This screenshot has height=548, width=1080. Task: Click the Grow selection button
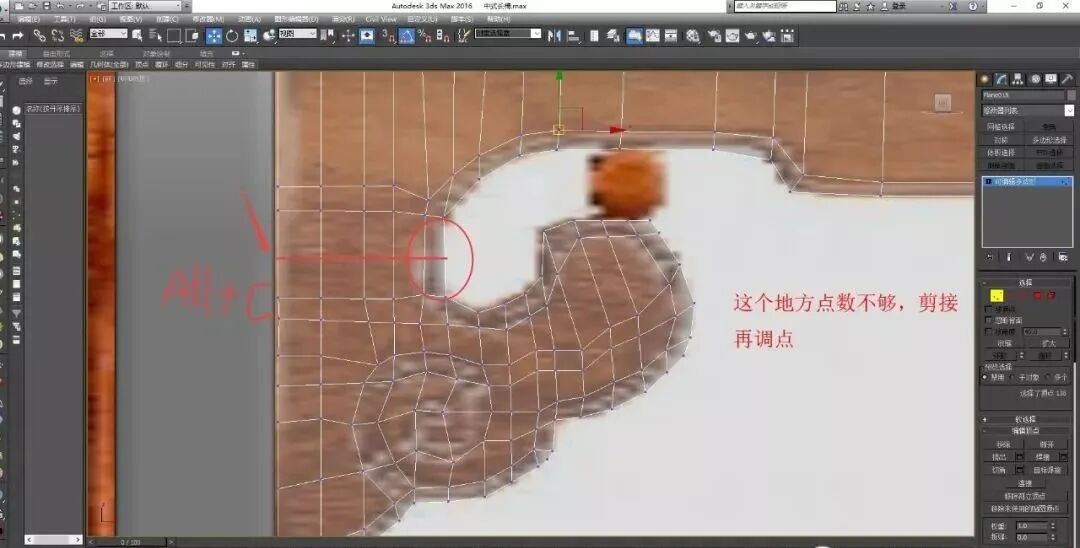(x=1048, y=343)
